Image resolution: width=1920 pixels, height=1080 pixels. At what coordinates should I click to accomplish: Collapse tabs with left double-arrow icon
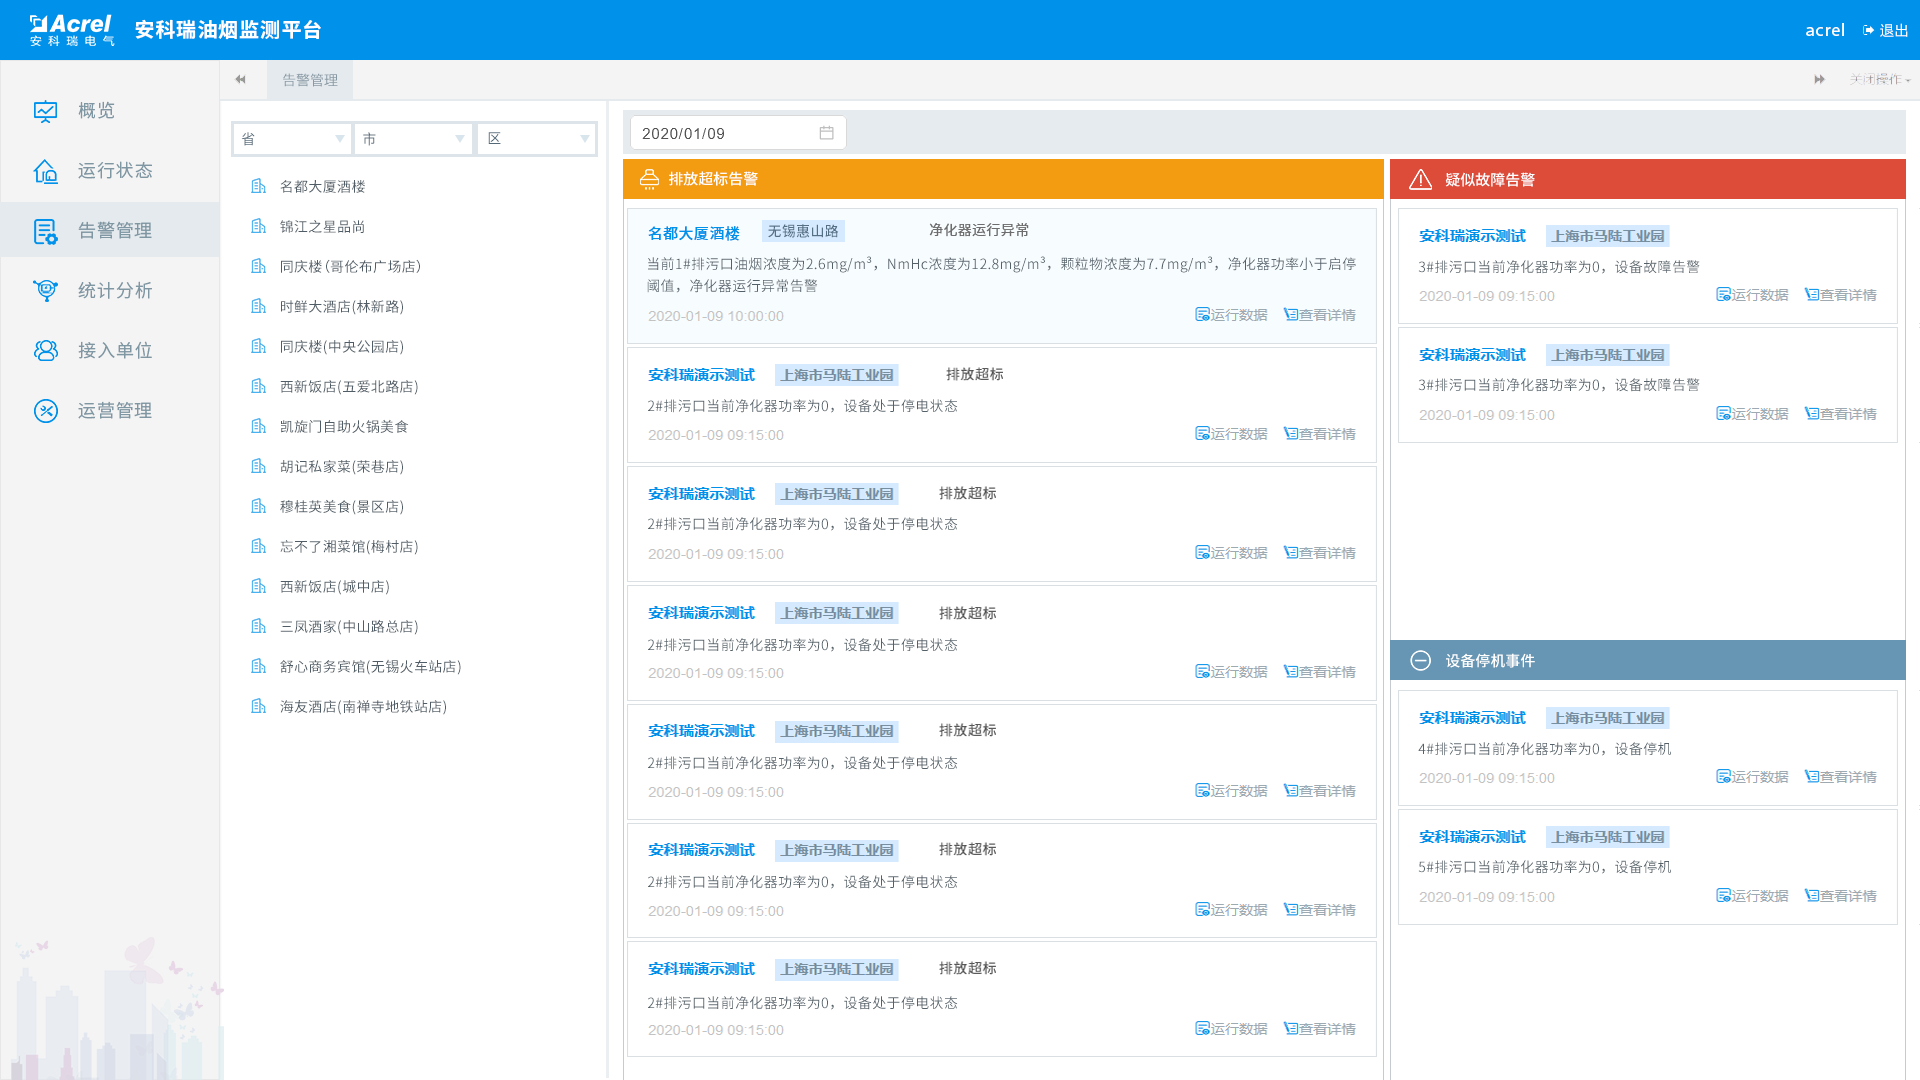coord(240,80)
